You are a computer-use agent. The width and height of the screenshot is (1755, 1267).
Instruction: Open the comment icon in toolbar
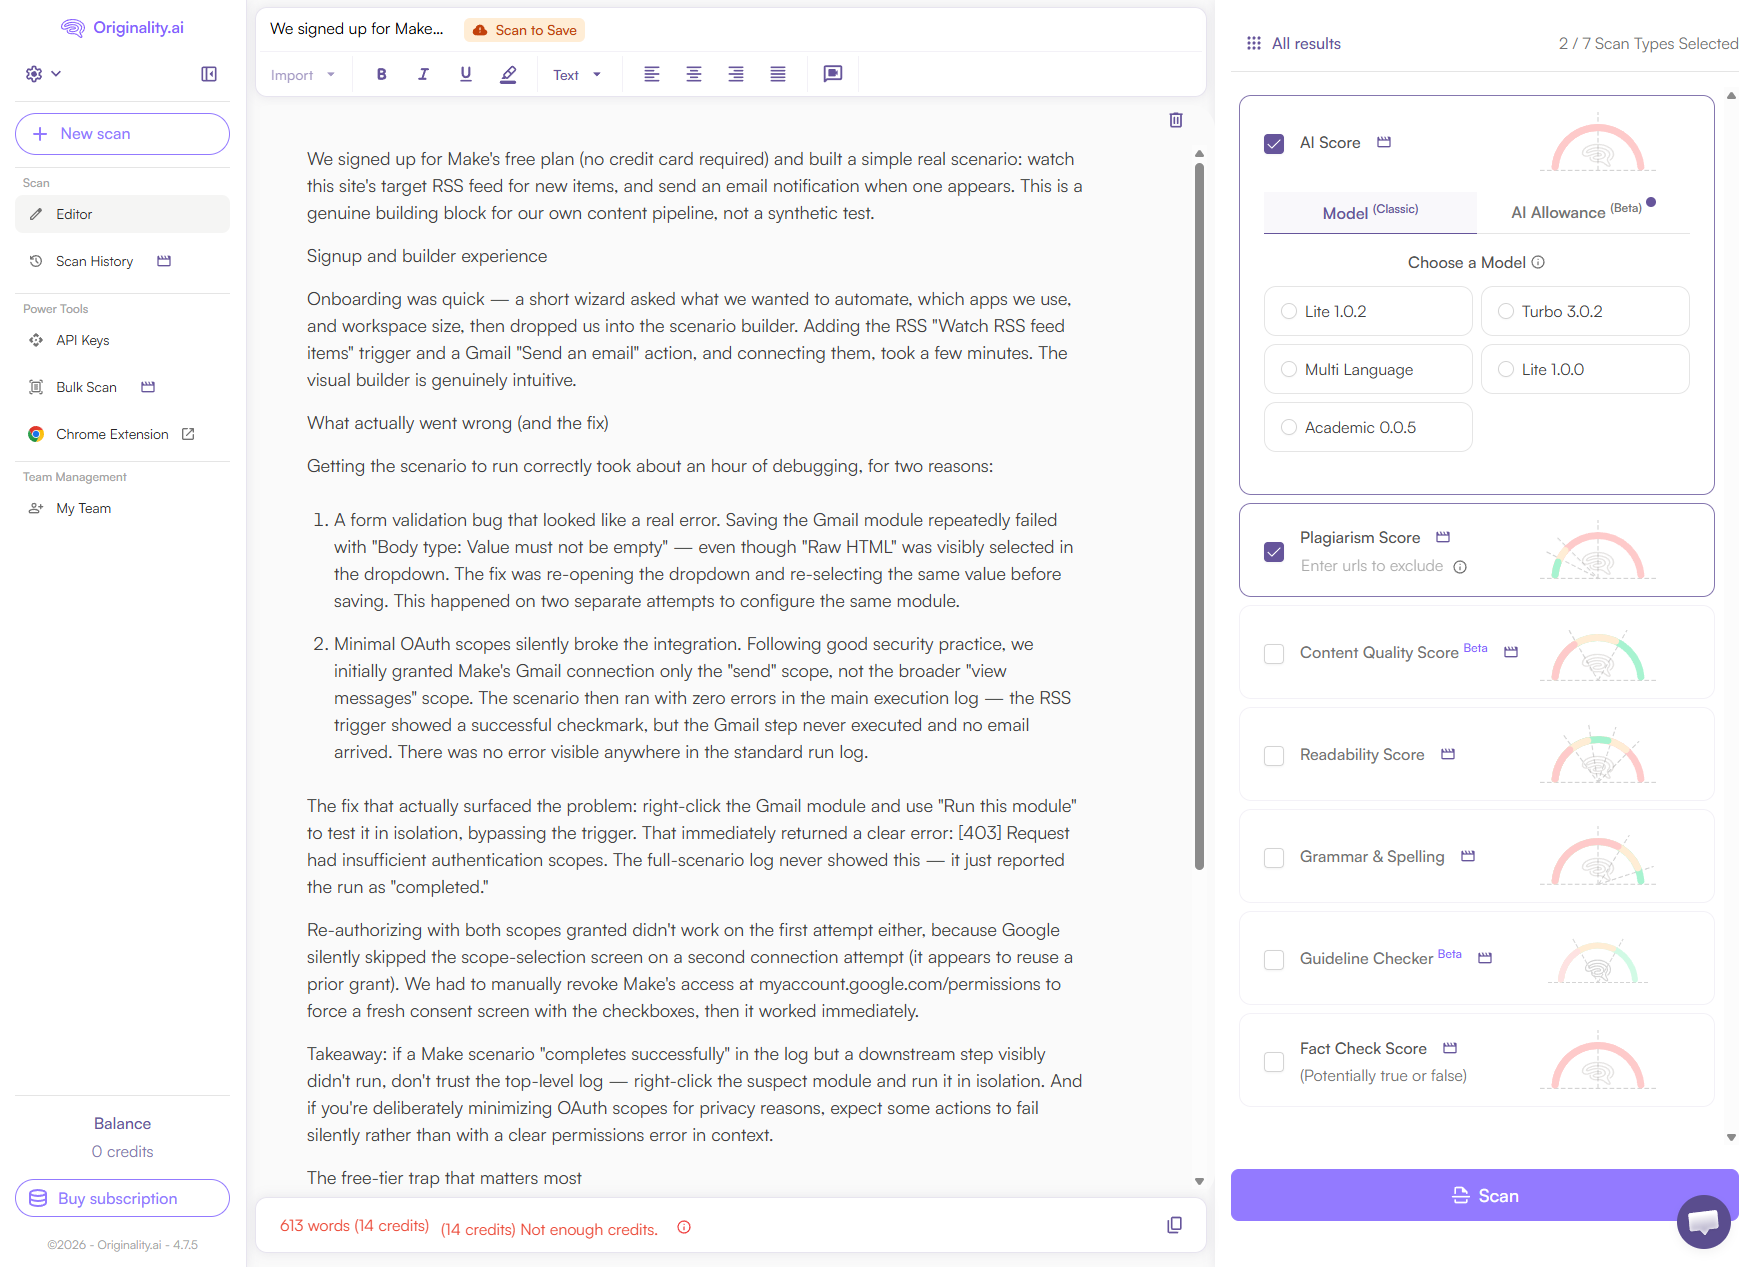tap(832, 74)
